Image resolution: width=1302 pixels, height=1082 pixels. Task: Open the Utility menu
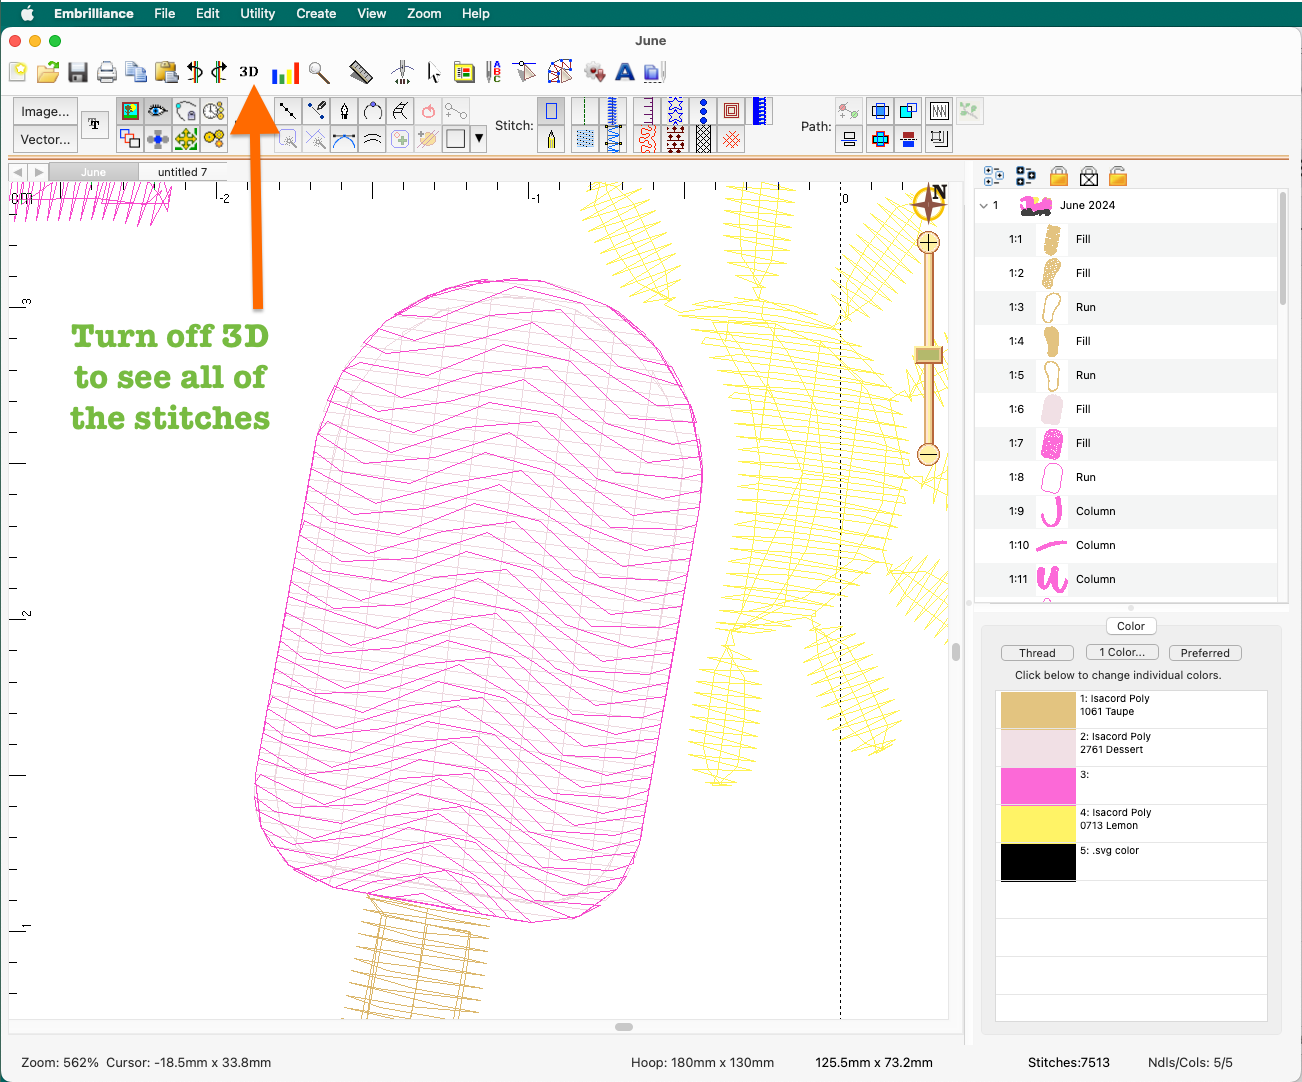[x=257, y=13]
